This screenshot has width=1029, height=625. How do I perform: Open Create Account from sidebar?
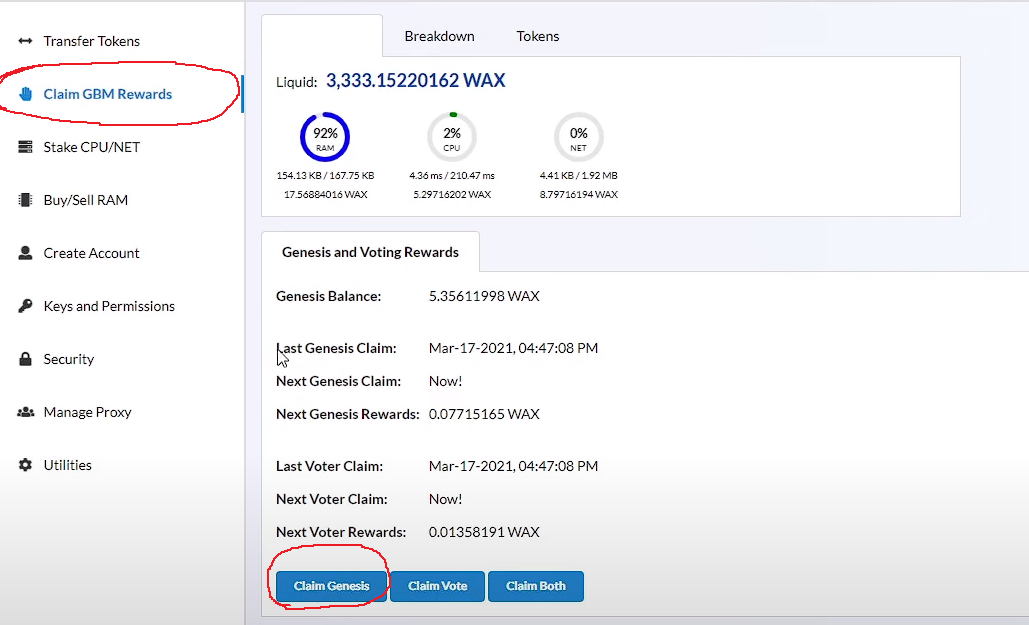pyautogui.click(x=91, y=253)
